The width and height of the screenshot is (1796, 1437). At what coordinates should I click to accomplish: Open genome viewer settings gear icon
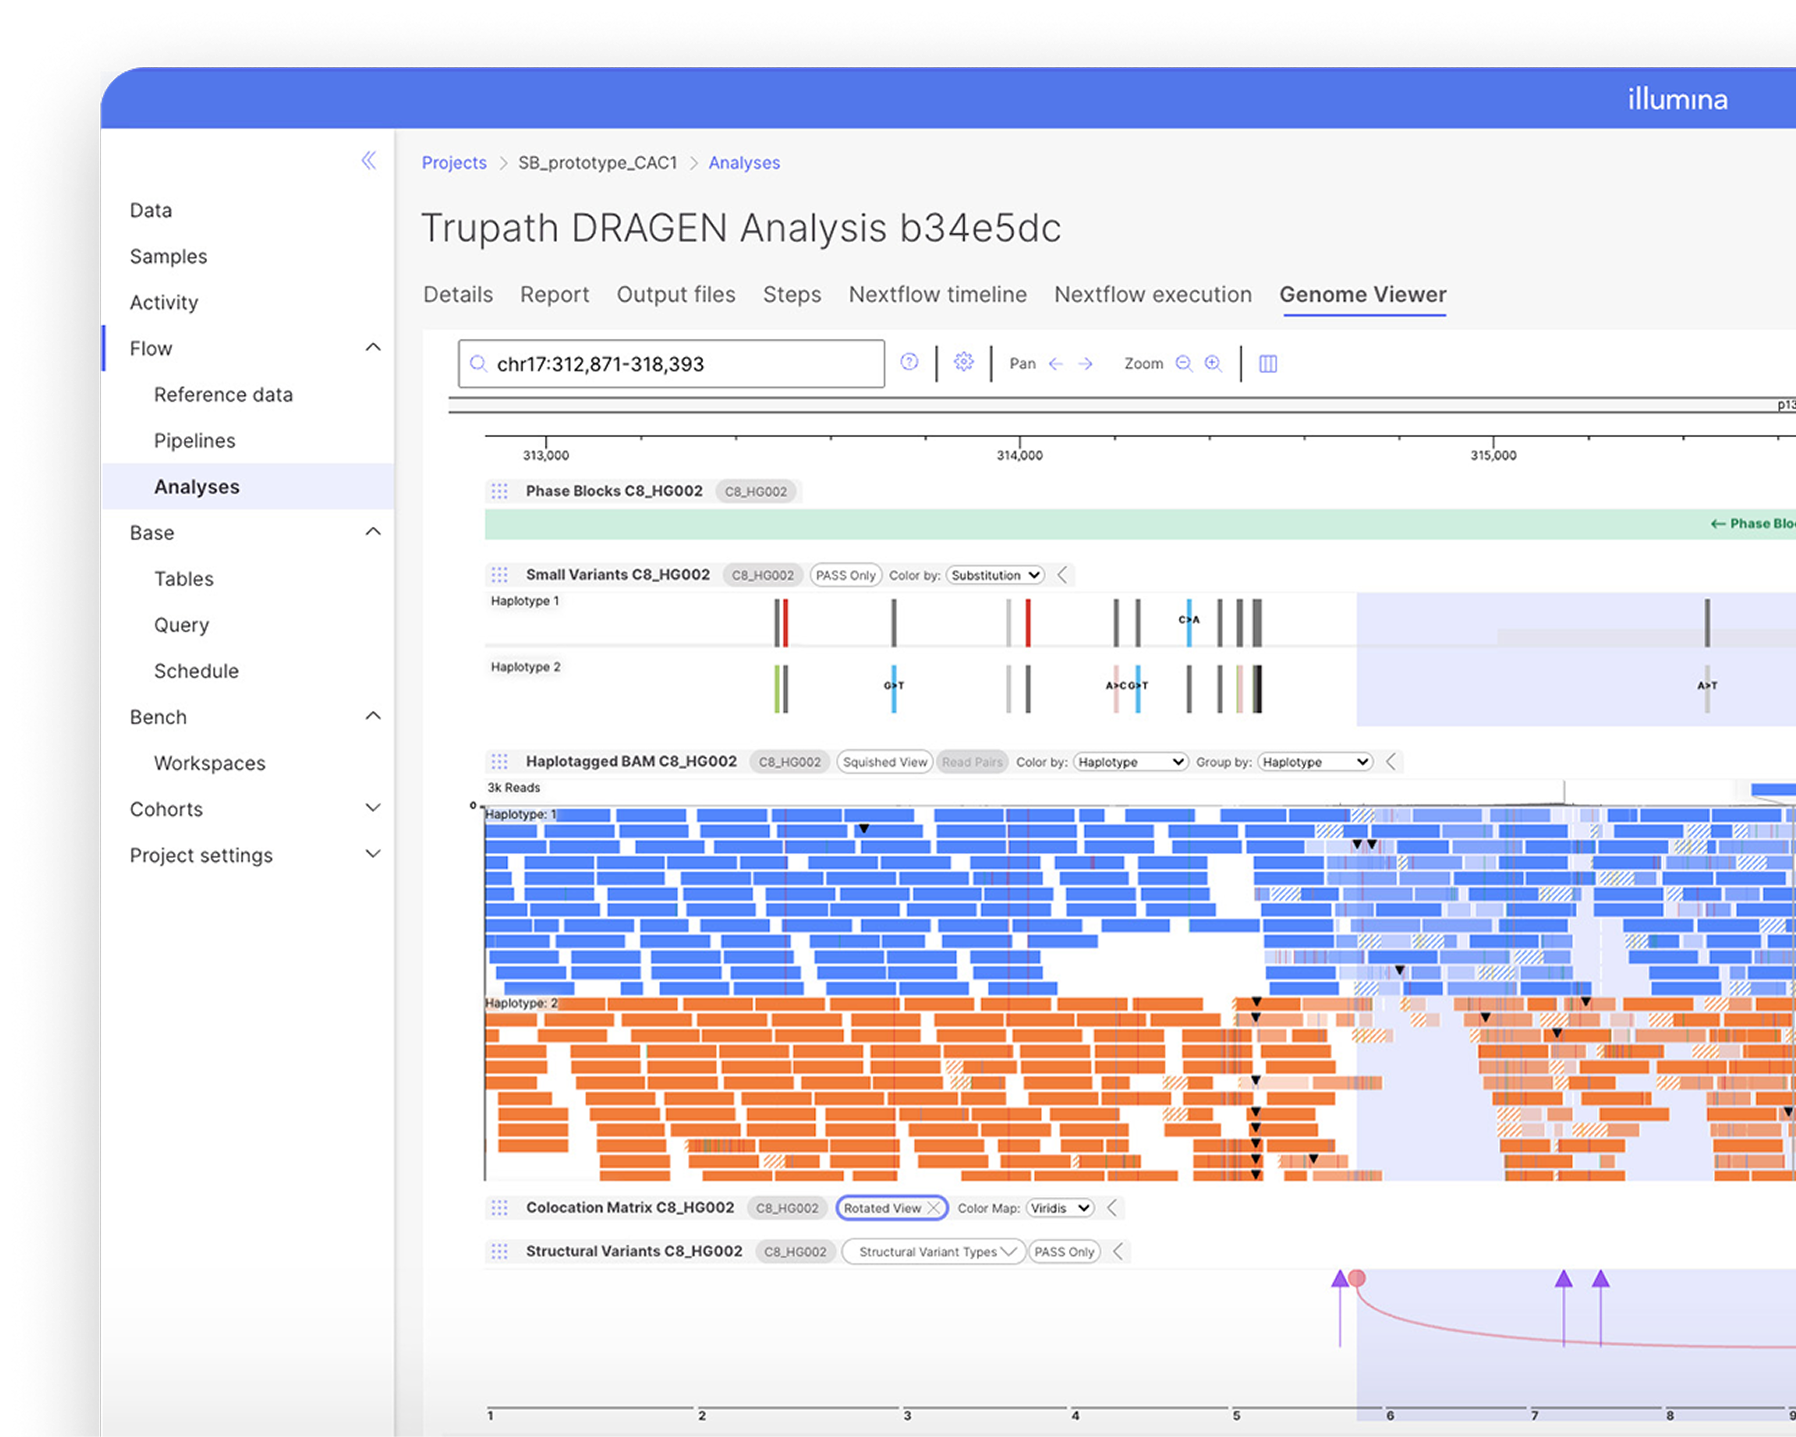click(x=963, y=362)
